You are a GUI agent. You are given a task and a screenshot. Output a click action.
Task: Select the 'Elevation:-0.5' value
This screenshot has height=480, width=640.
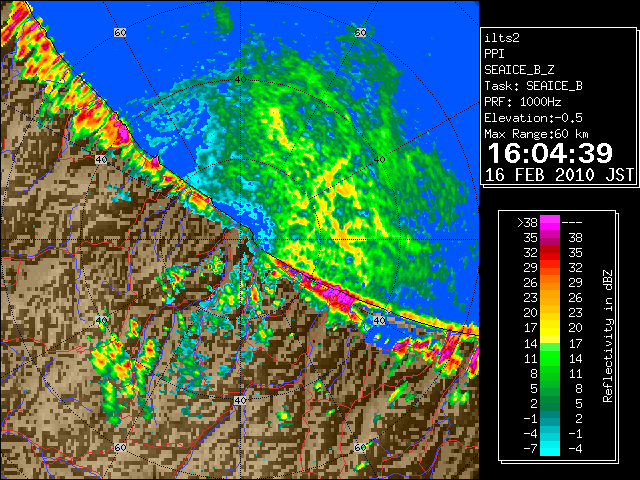coord(533,118)
